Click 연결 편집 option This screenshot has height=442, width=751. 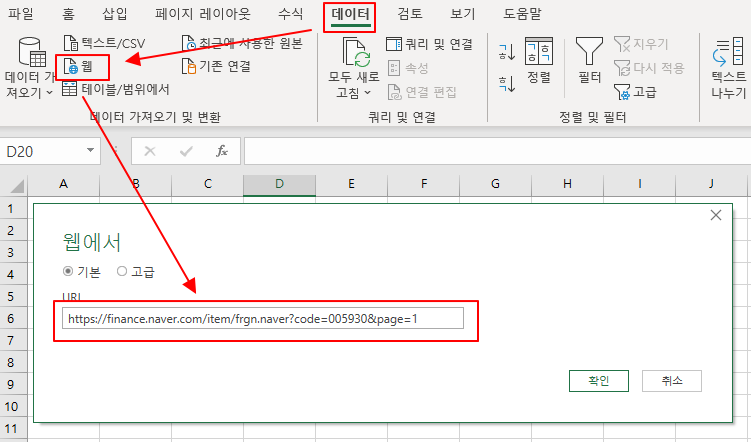[422, 92]
